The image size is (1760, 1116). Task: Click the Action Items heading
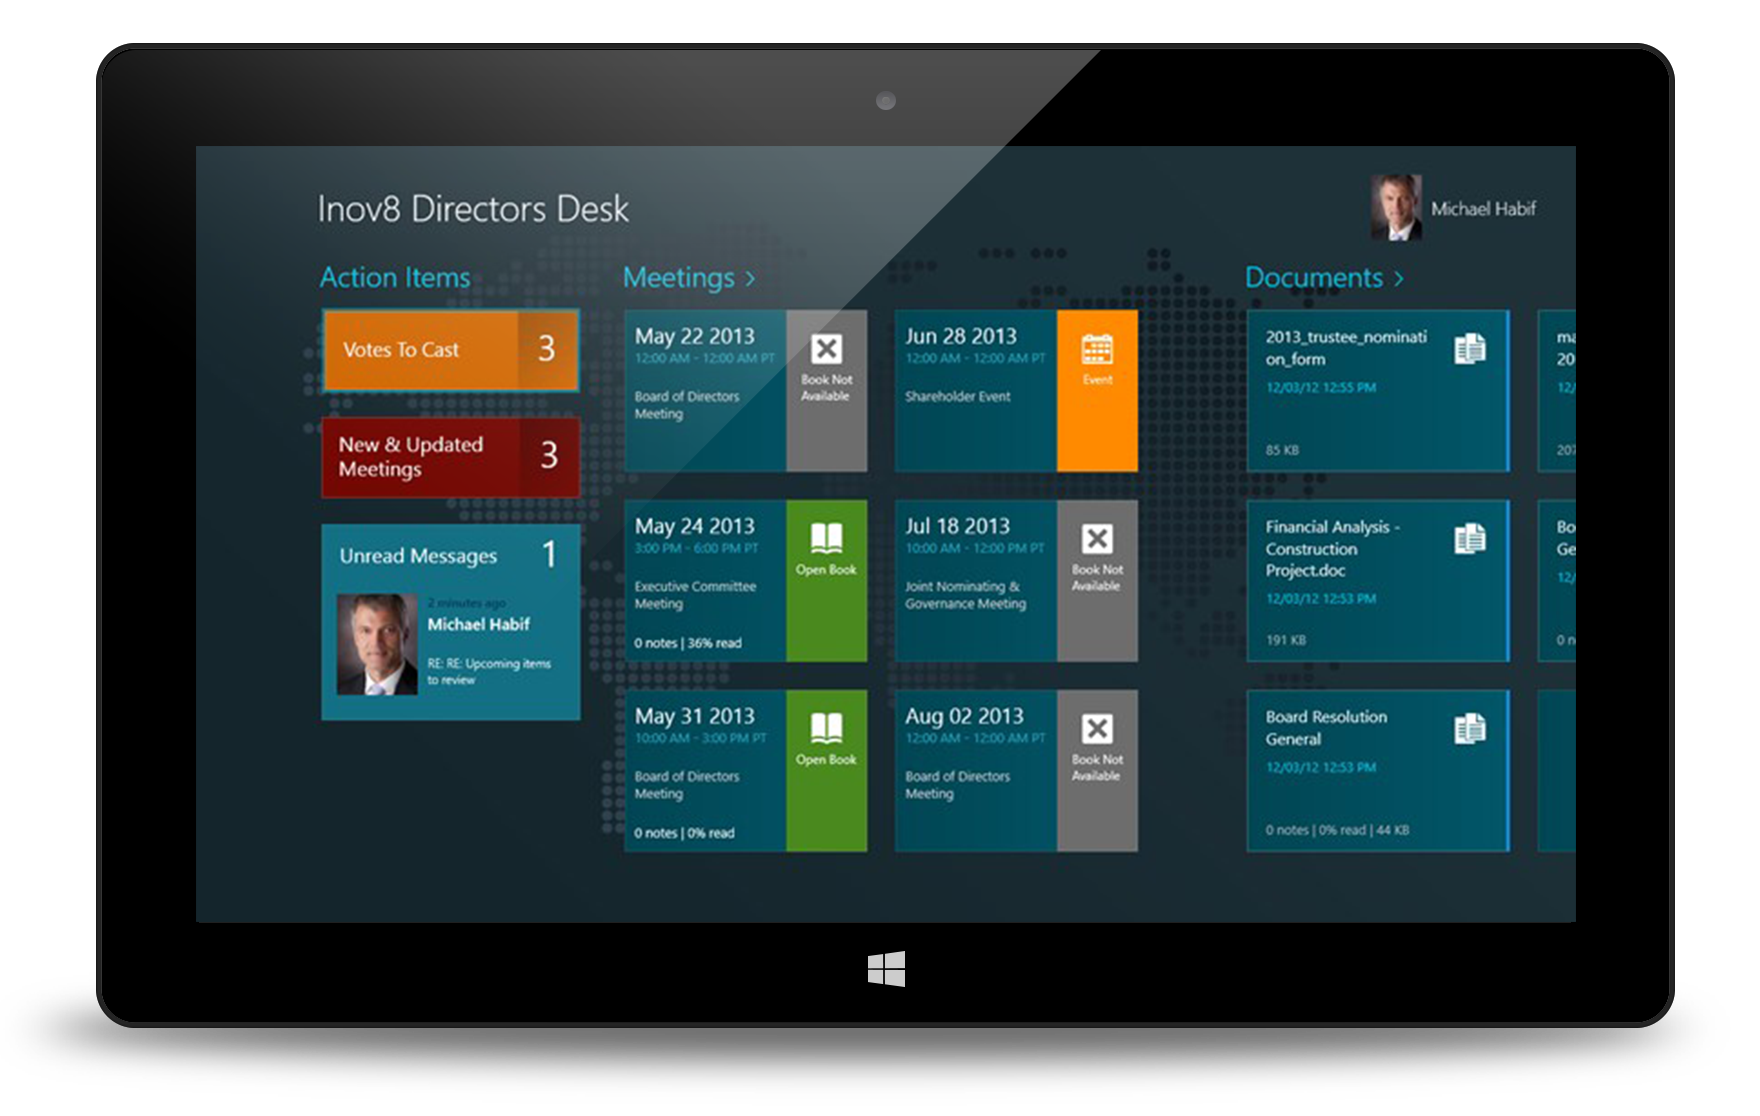coord(395,277)
